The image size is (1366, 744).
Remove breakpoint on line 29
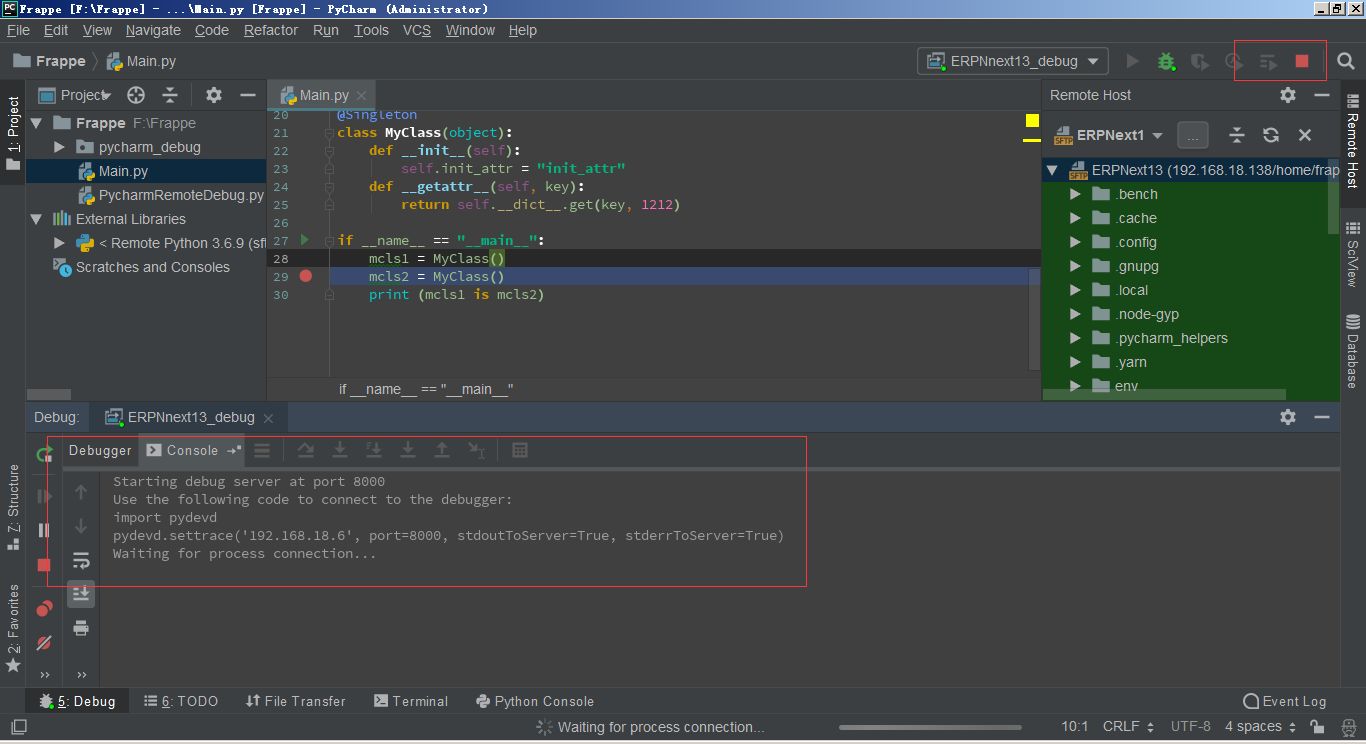click(306, 276)
